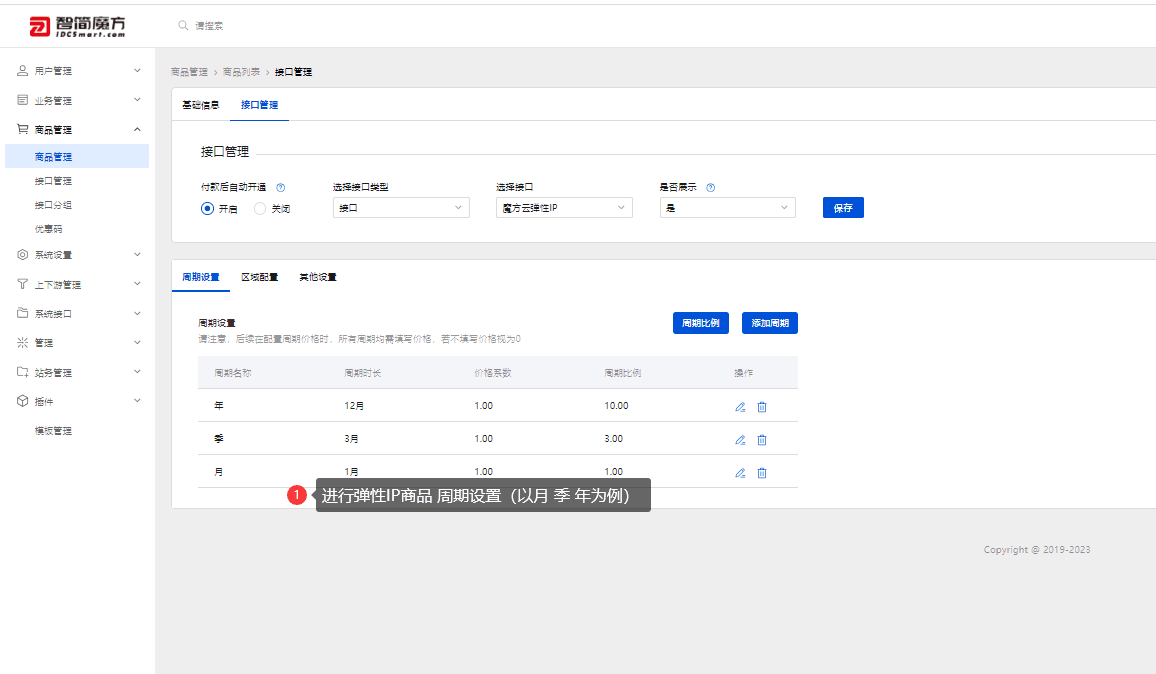Open the 选择接口 dropdown showing 魔方云弹性IP
1156x674 pixels.
pos(564,208)
